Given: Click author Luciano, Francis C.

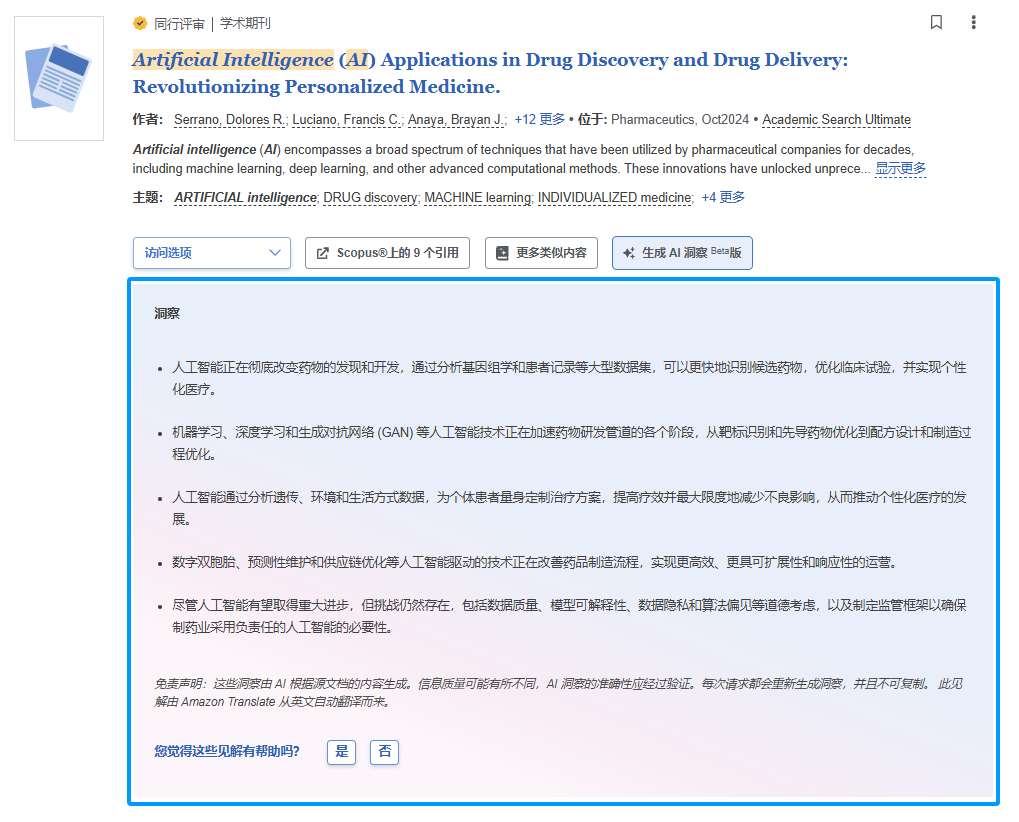Looking at the screenshot, I should pos(346,120).
